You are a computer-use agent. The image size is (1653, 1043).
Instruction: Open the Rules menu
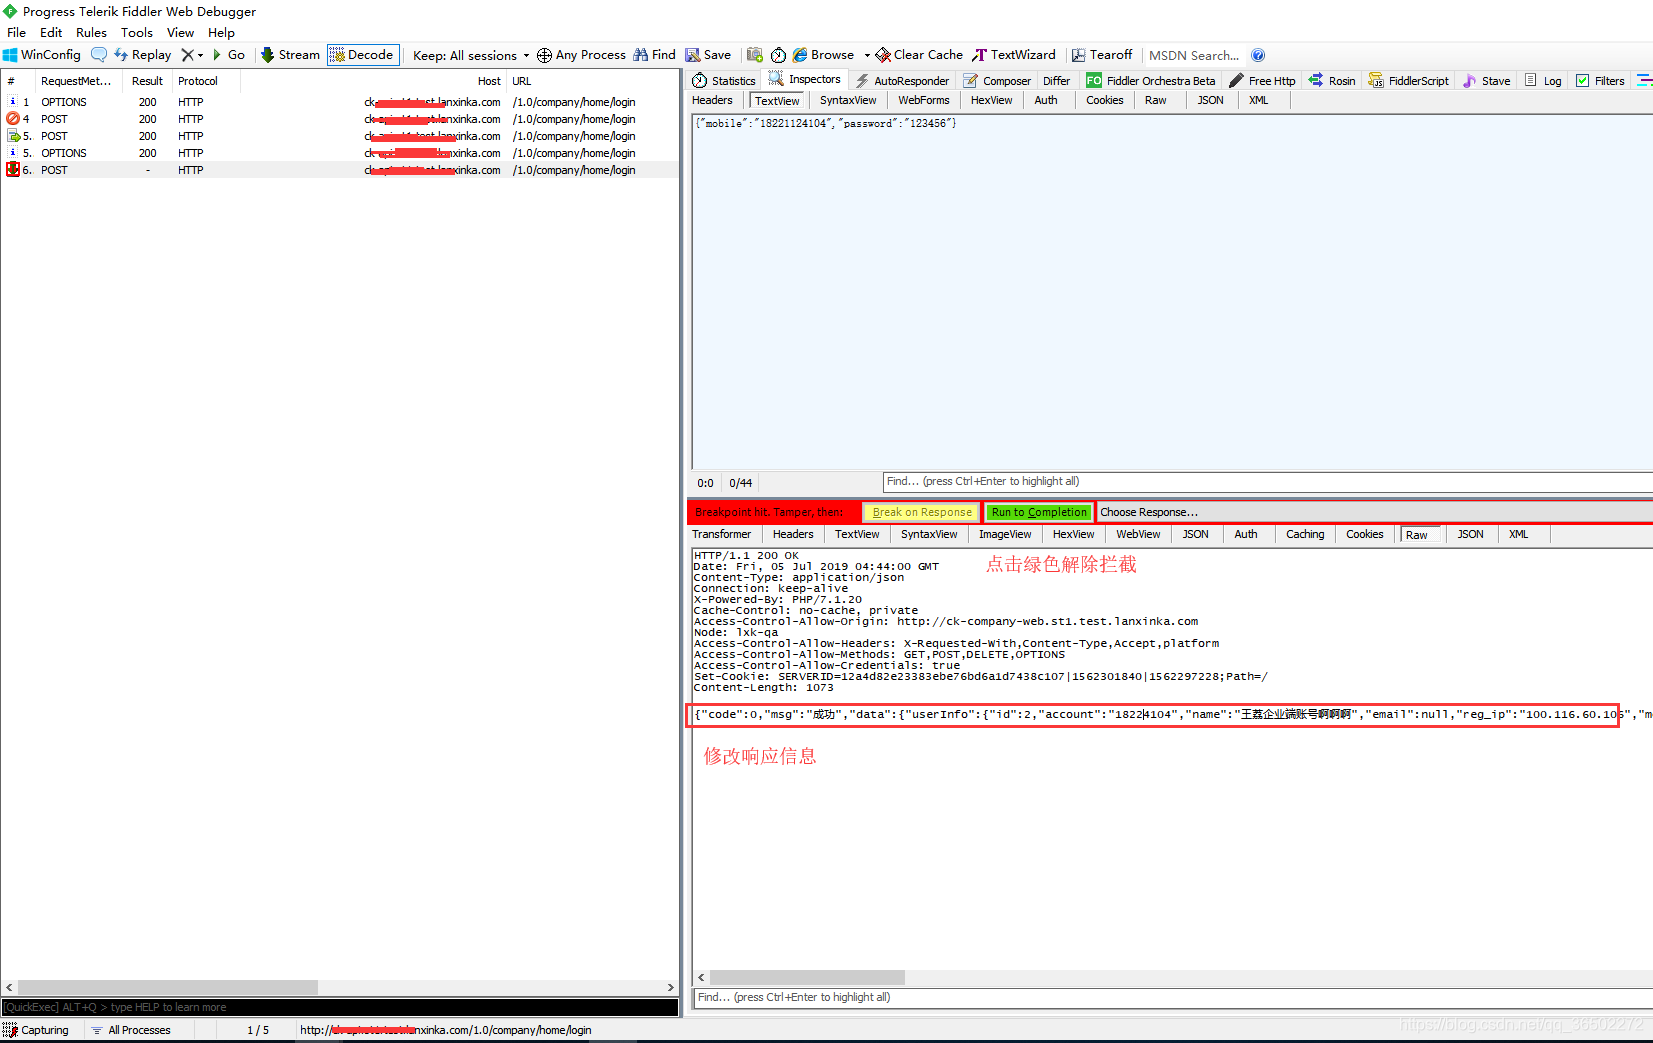91,32
